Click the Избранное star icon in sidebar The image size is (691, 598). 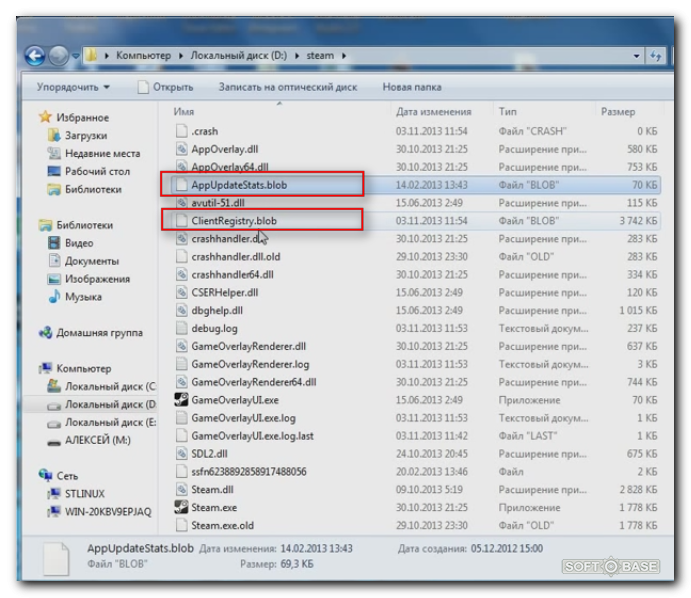tap(45, 117)
